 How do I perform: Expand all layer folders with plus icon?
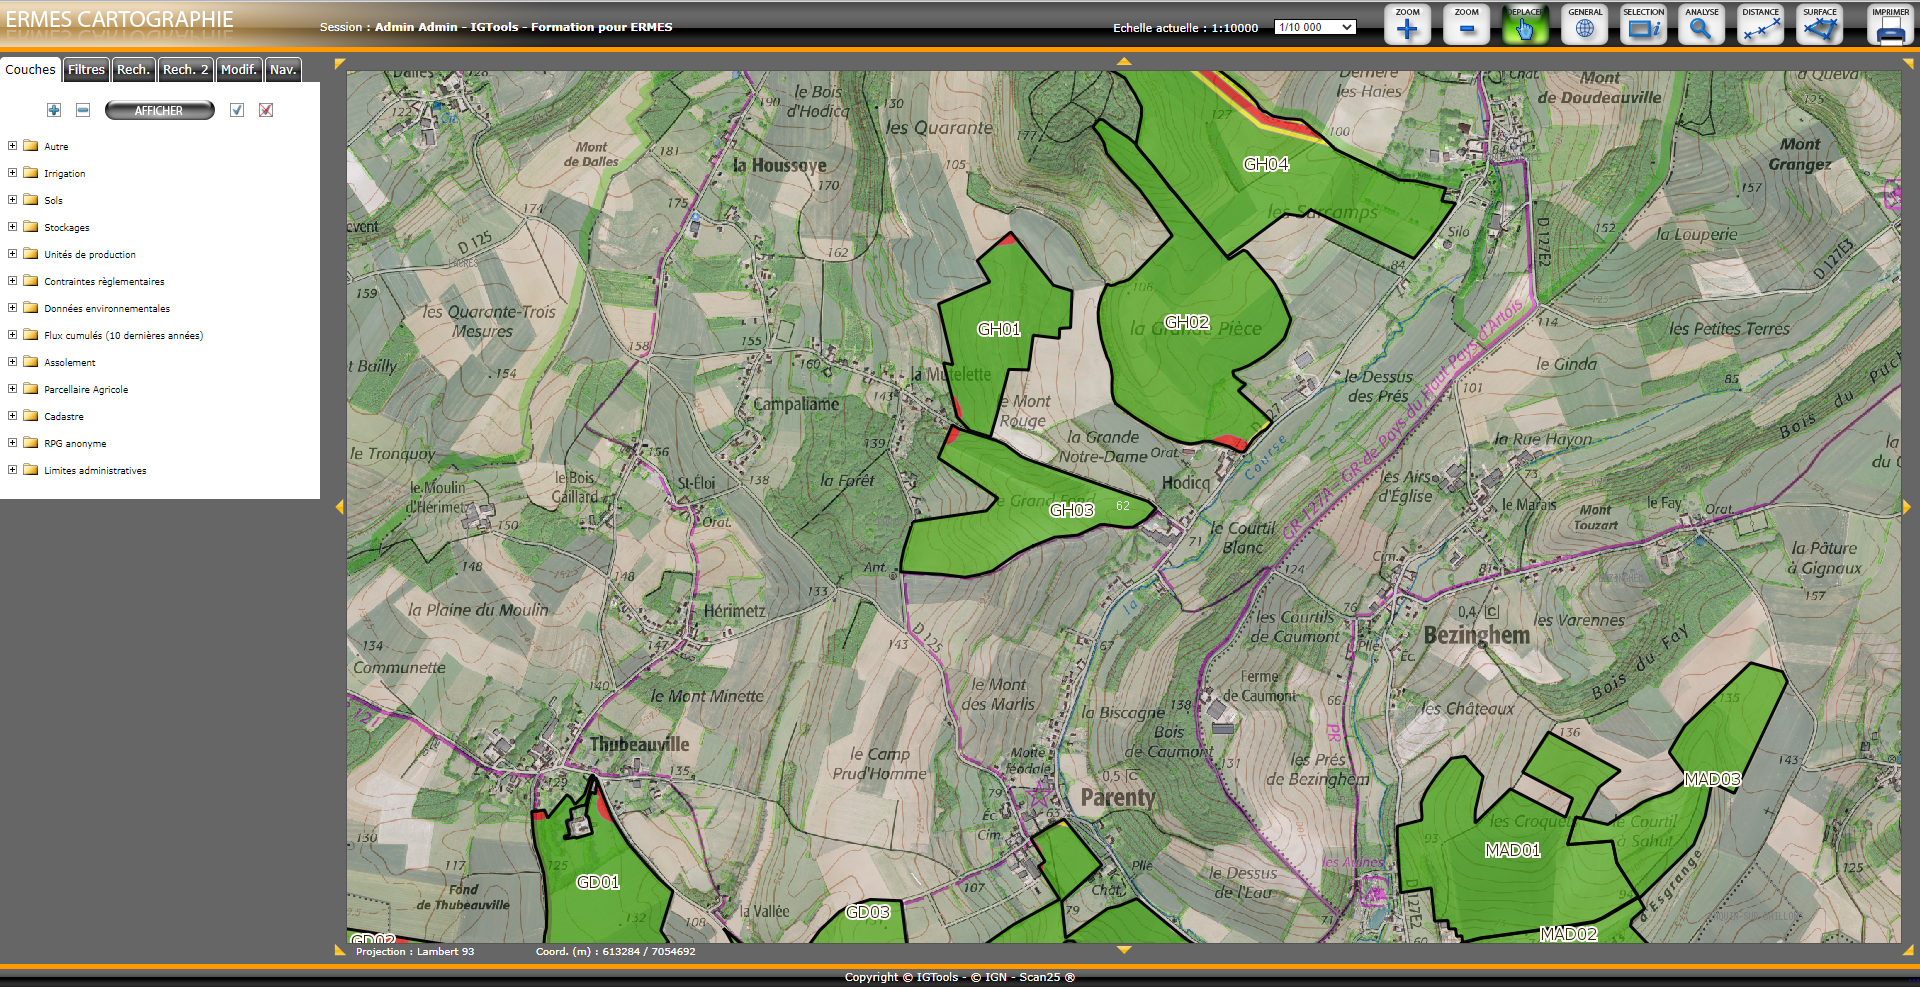click(x=54, y=110)
